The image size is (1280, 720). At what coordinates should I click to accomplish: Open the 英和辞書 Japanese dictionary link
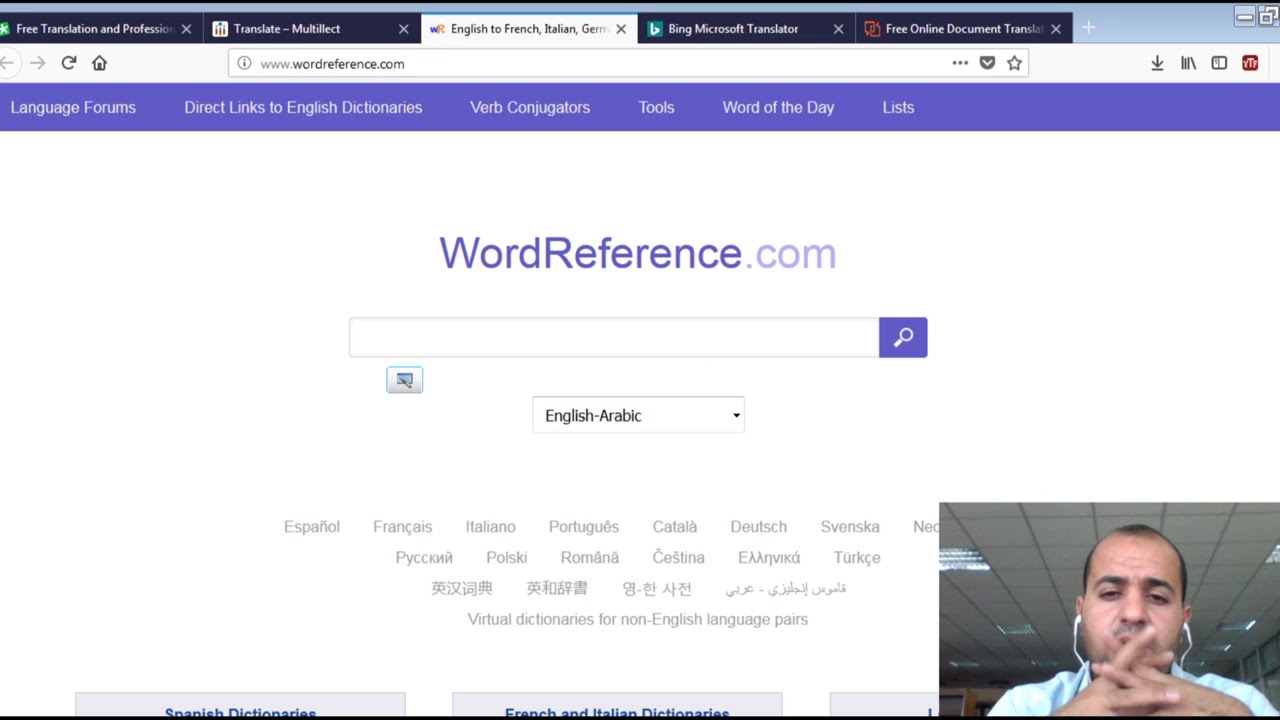557,589
